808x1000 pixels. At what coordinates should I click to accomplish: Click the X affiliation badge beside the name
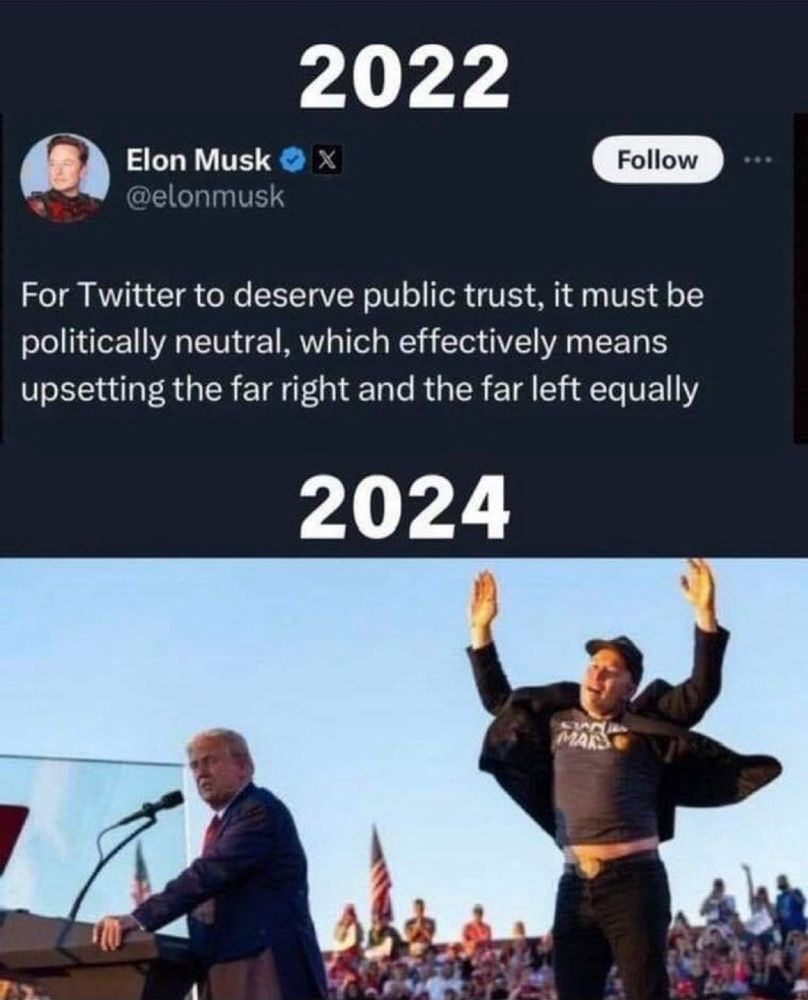coord(327,161)
